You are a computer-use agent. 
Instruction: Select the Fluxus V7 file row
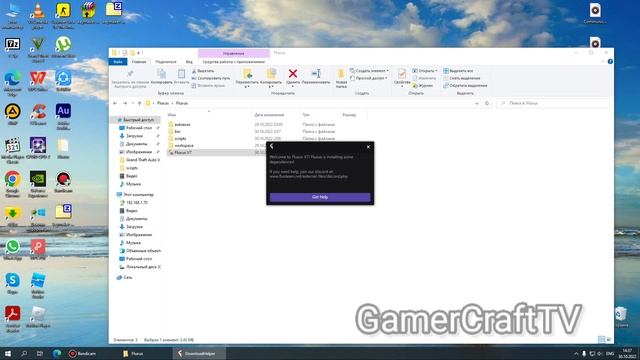pos(216,152)
